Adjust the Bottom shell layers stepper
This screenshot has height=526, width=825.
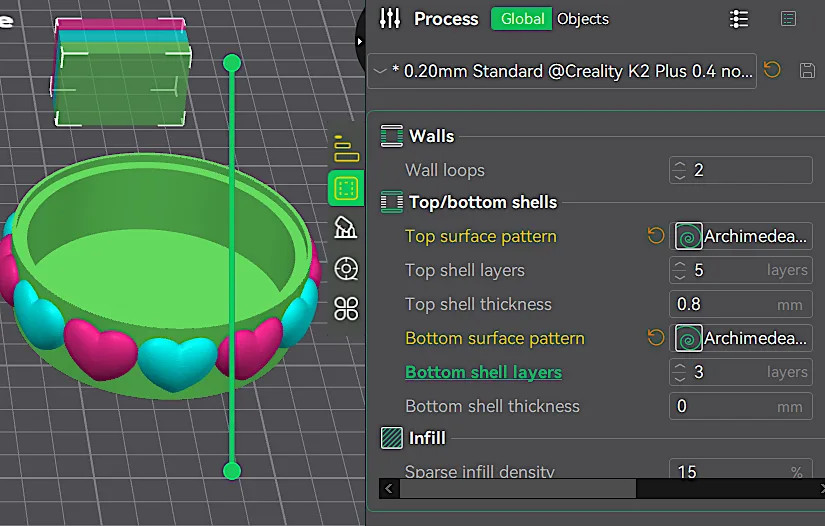tap(680, 372)
